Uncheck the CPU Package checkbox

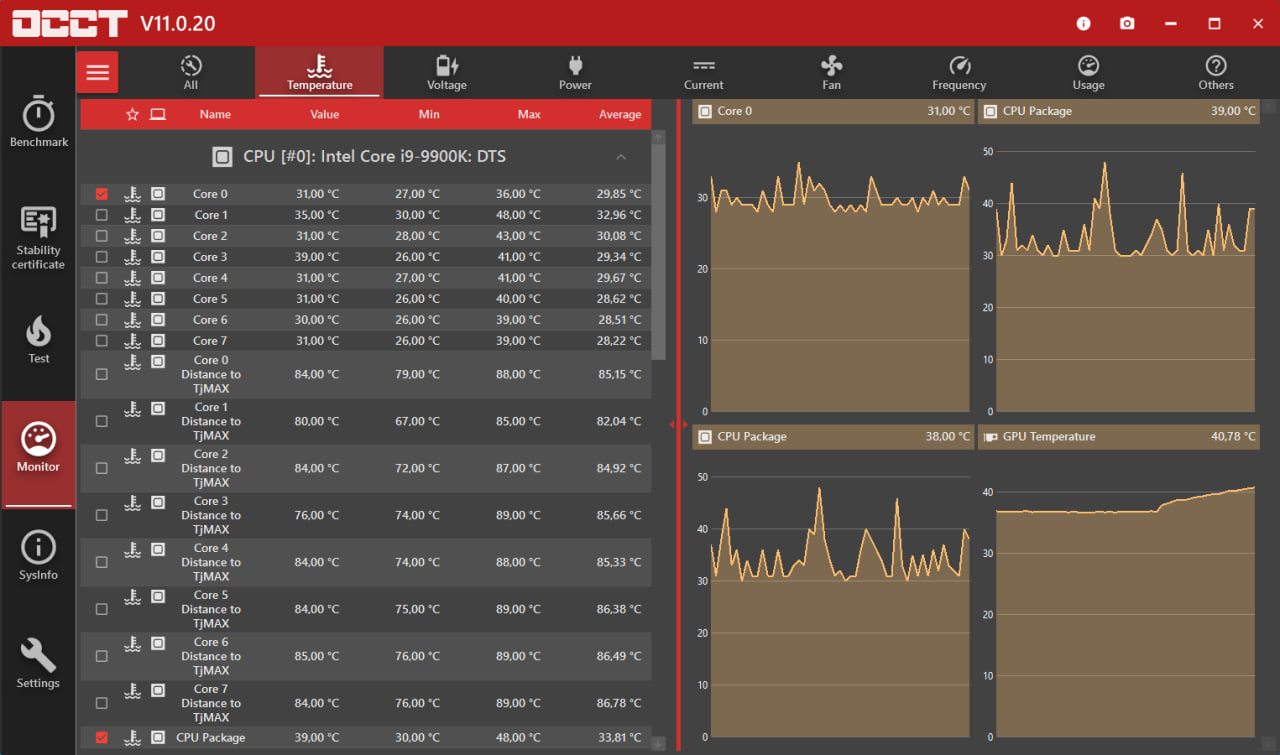(101, 738)
